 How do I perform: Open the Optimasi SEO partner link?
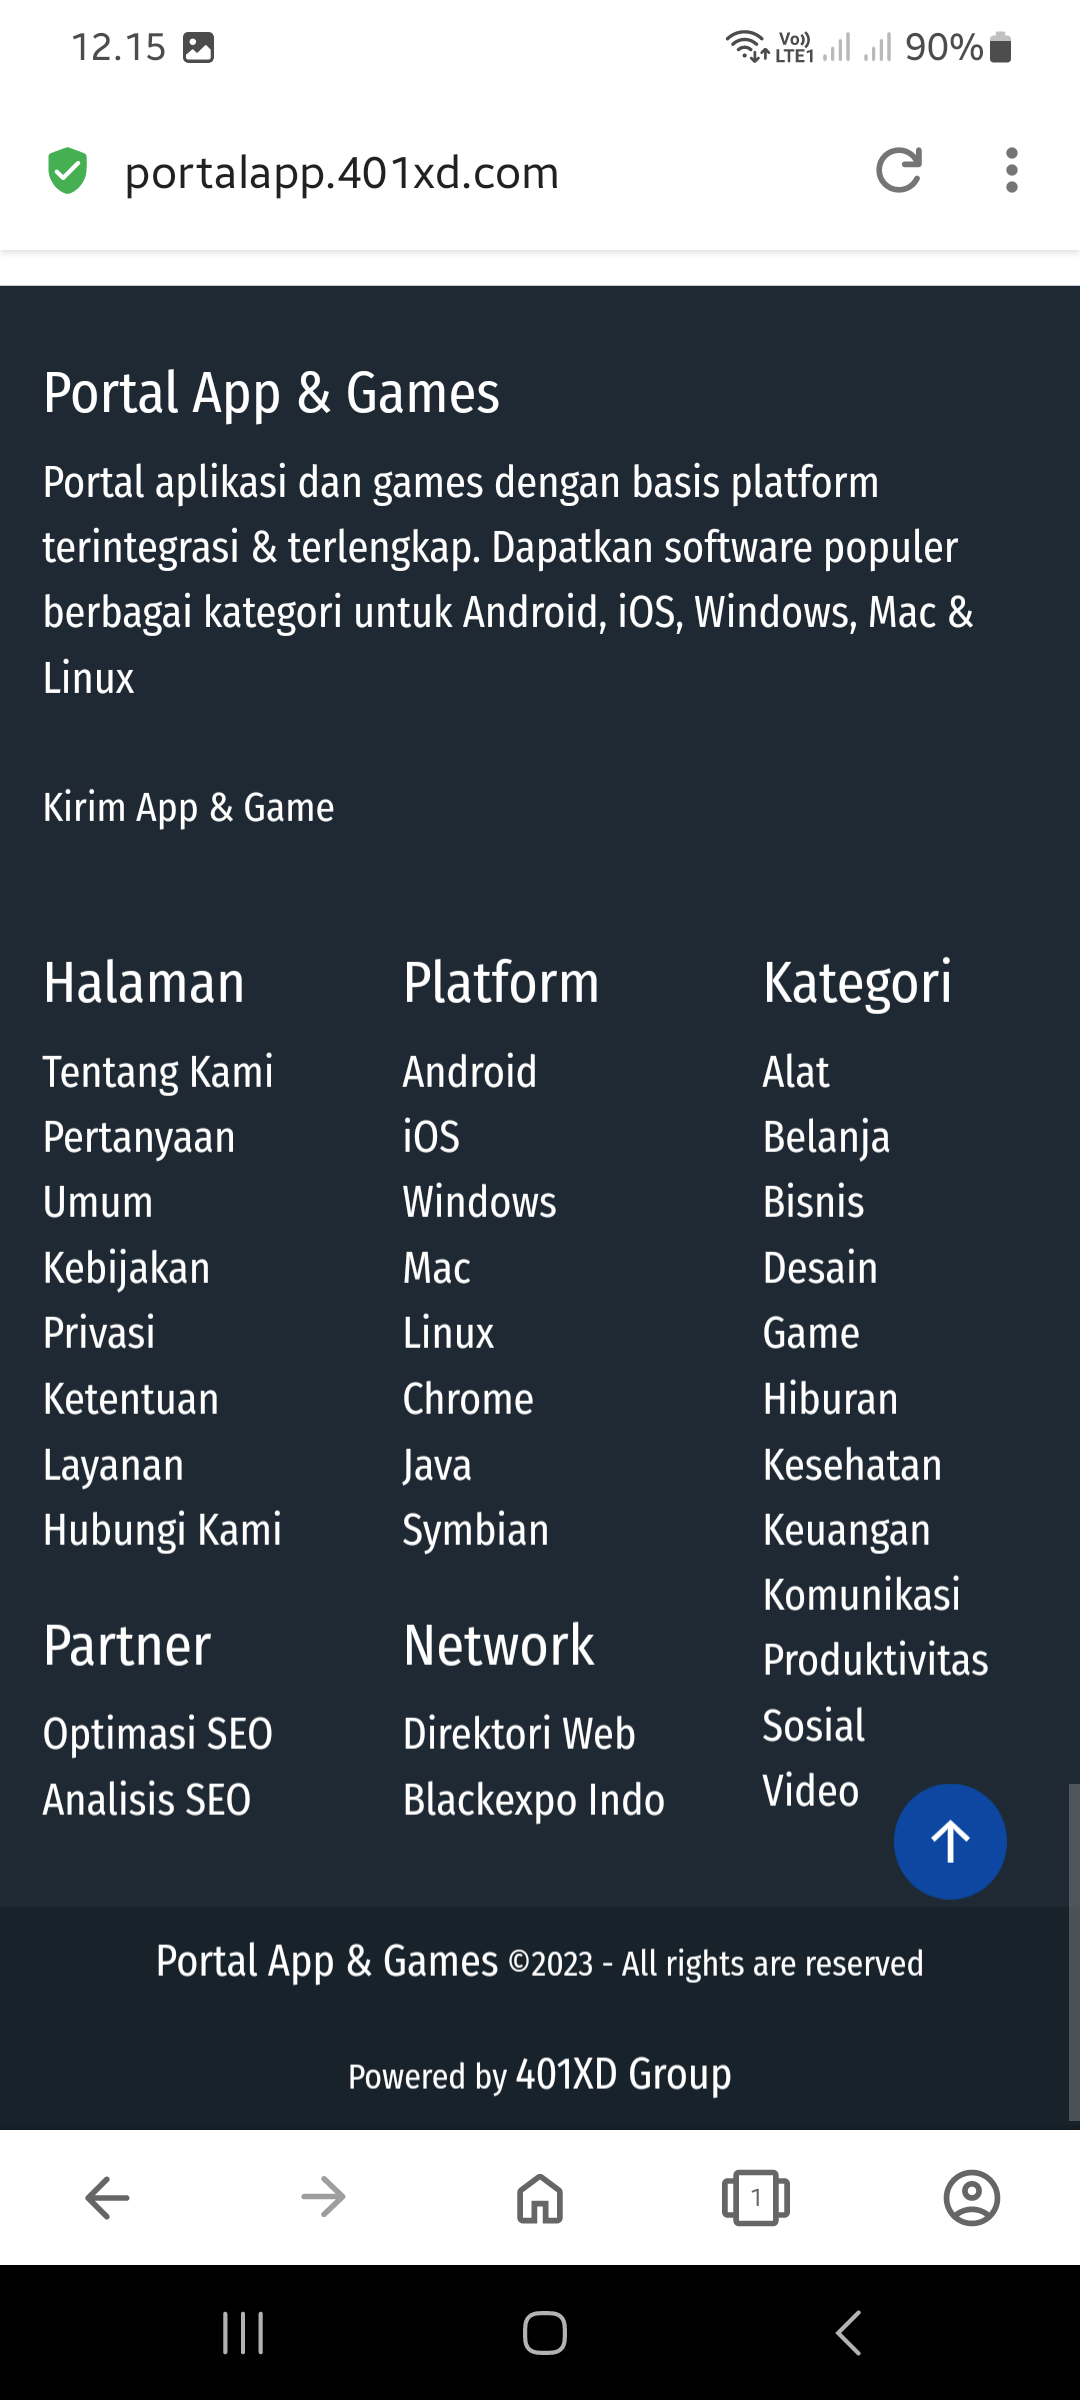point(158,1734)
